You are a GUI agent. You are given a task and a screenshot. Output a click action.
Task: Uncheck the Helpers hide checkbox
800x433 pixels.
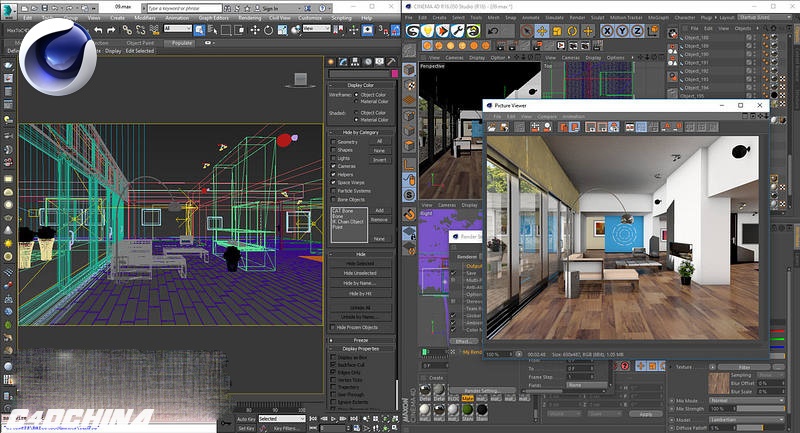point(333,175)
